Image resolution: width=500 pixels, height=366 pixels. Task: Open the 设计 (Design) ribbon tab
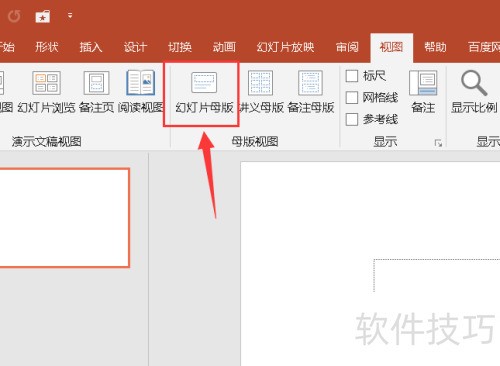click(135, 47)
